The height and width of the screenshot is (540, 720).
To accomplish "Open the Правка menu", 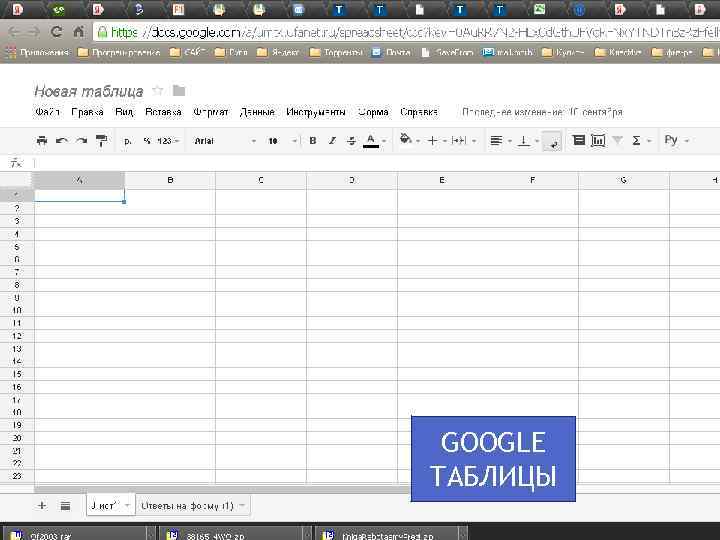I will click(x=87, y=112).
